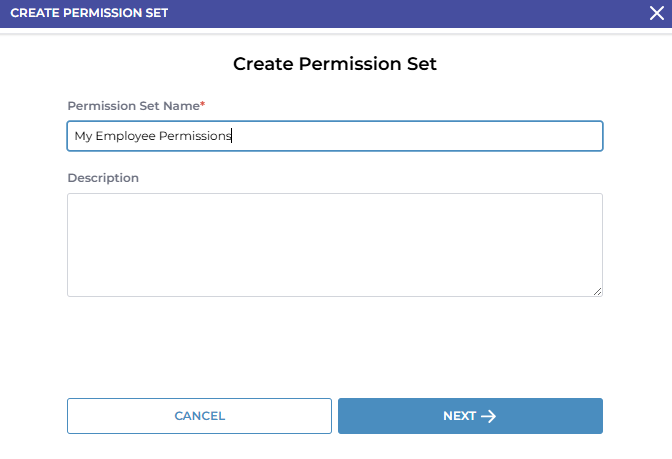Click blank area below the Description box
The image size is (672, 459).
(334, 345)
